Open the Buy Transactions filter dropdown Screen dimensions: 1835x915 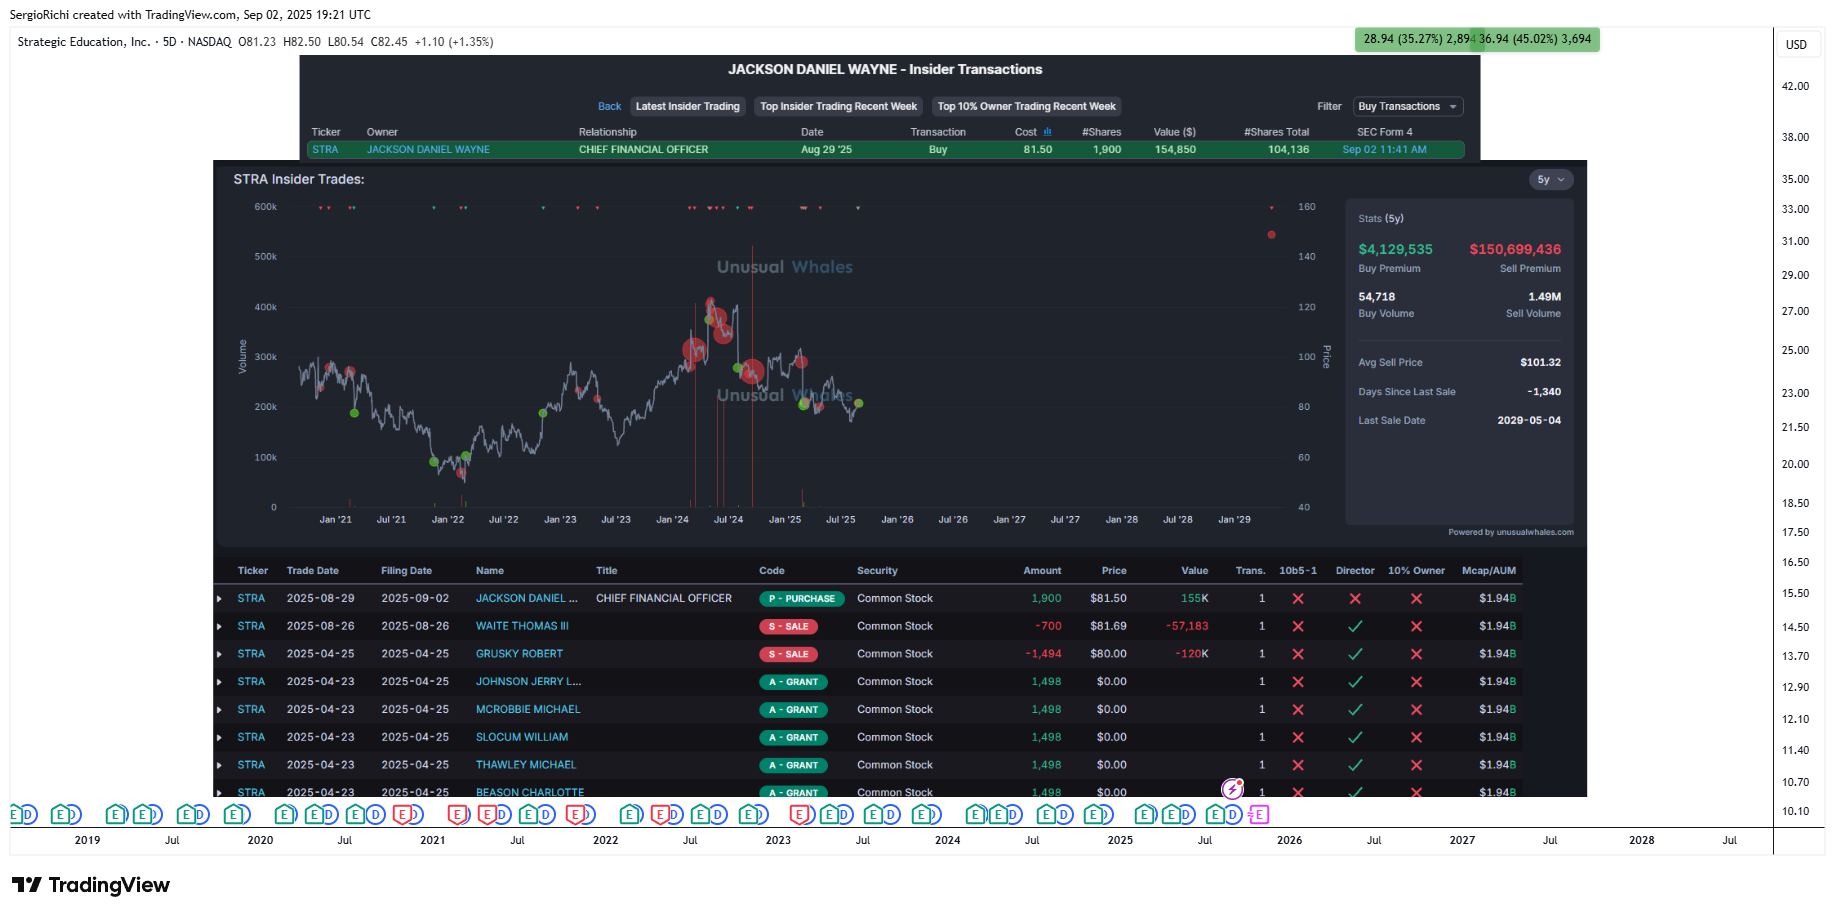click(1408, 106)
